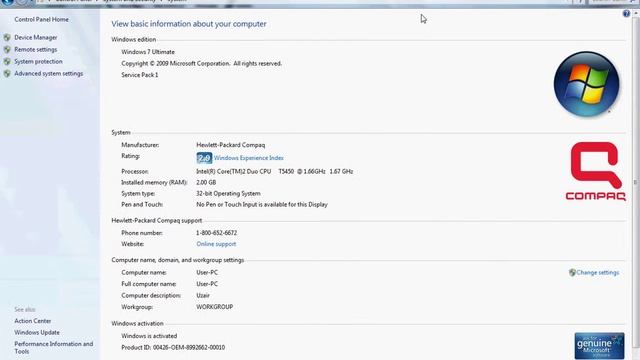
Task: Open the Windows Experience Index link
Action: 249,158
